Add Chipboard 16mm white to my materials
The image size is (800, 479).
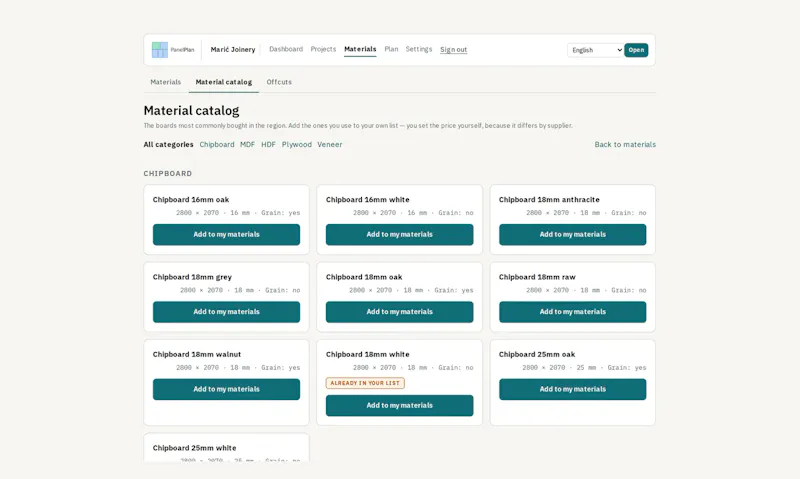(x=399, y=235)
